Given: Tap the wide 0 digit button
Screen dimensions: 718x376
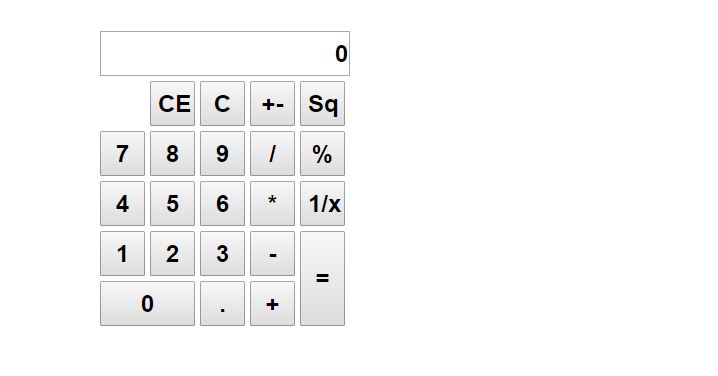Looking at the screenshot, I should coord(147,303).
